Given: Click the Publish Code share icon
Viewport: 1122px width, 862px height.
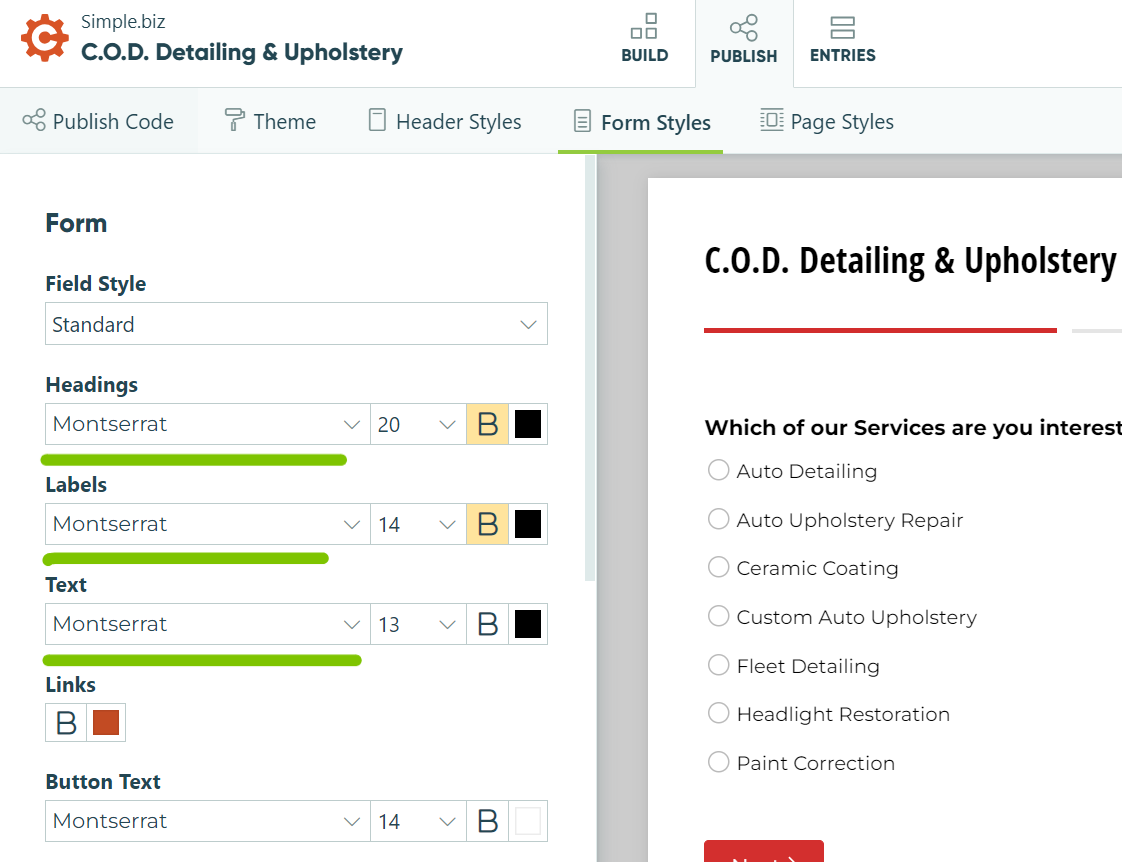Looking at the screenshot, I should [34, 119].
